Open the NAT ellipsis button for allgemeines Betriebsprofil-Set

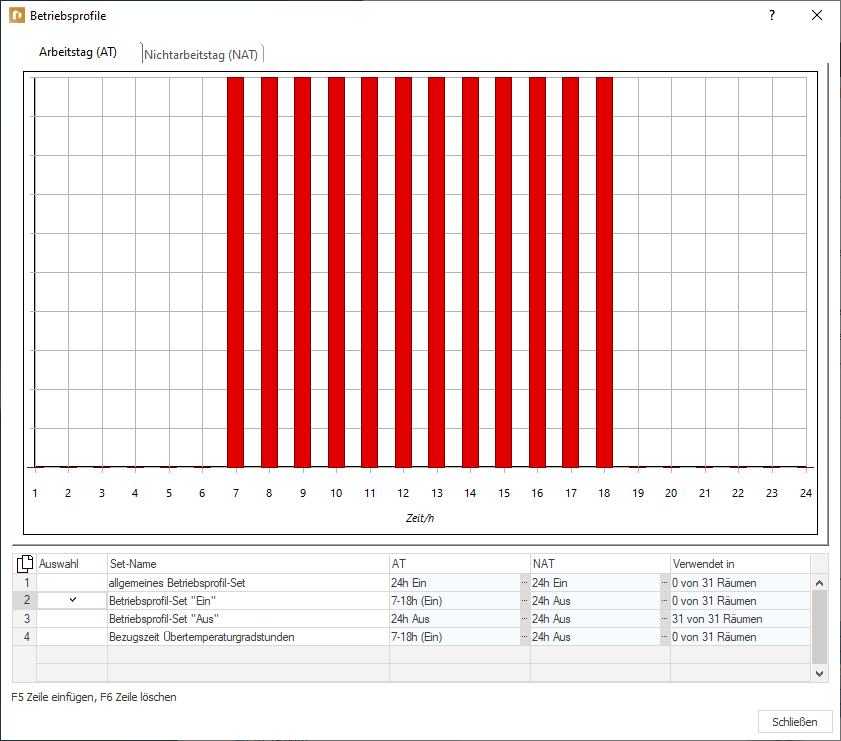tap(665, 583)
